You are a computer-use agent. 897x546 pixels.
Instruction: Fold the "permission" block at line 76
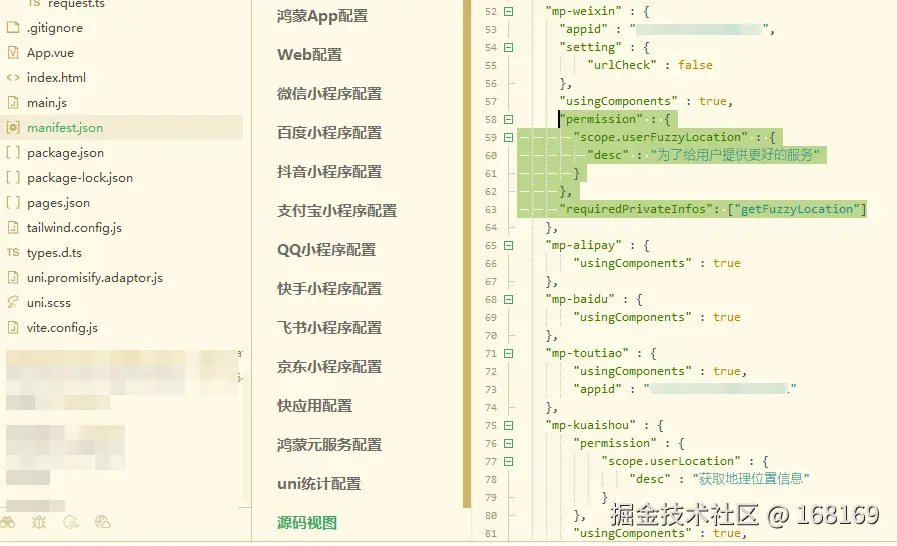509,444
